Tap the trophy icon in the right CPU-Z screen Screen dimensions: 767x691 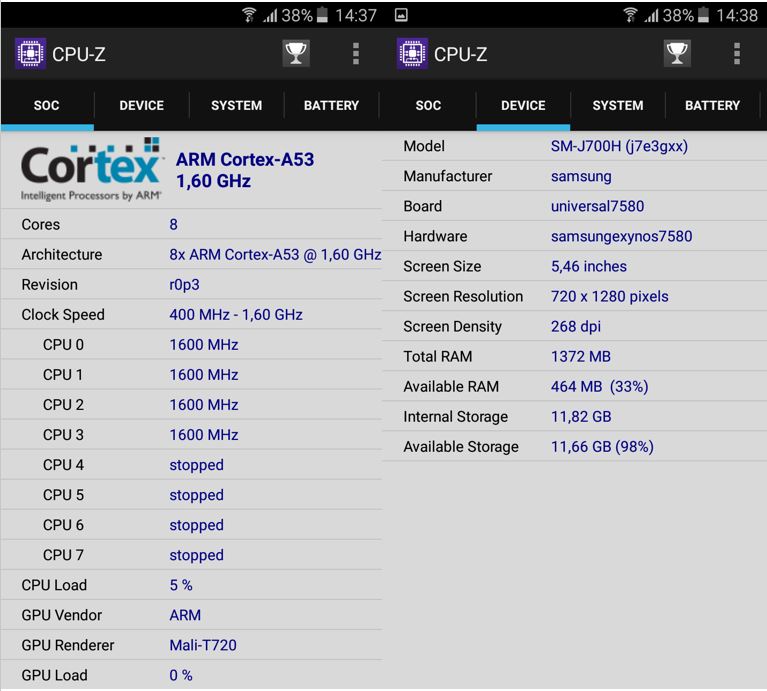[x=677, y=53]
